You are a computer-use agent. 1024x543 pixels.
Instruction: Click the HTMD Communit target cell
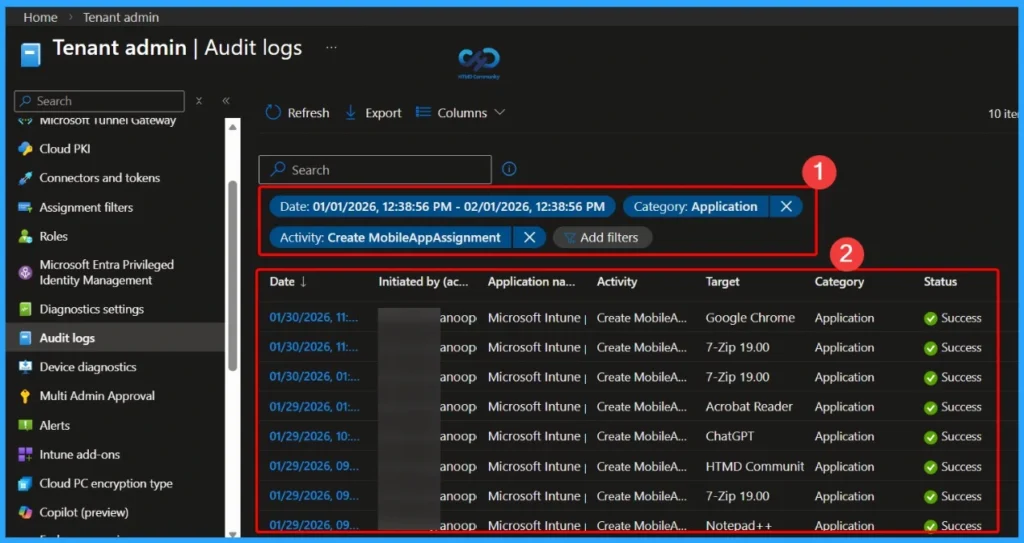(755, 467)
